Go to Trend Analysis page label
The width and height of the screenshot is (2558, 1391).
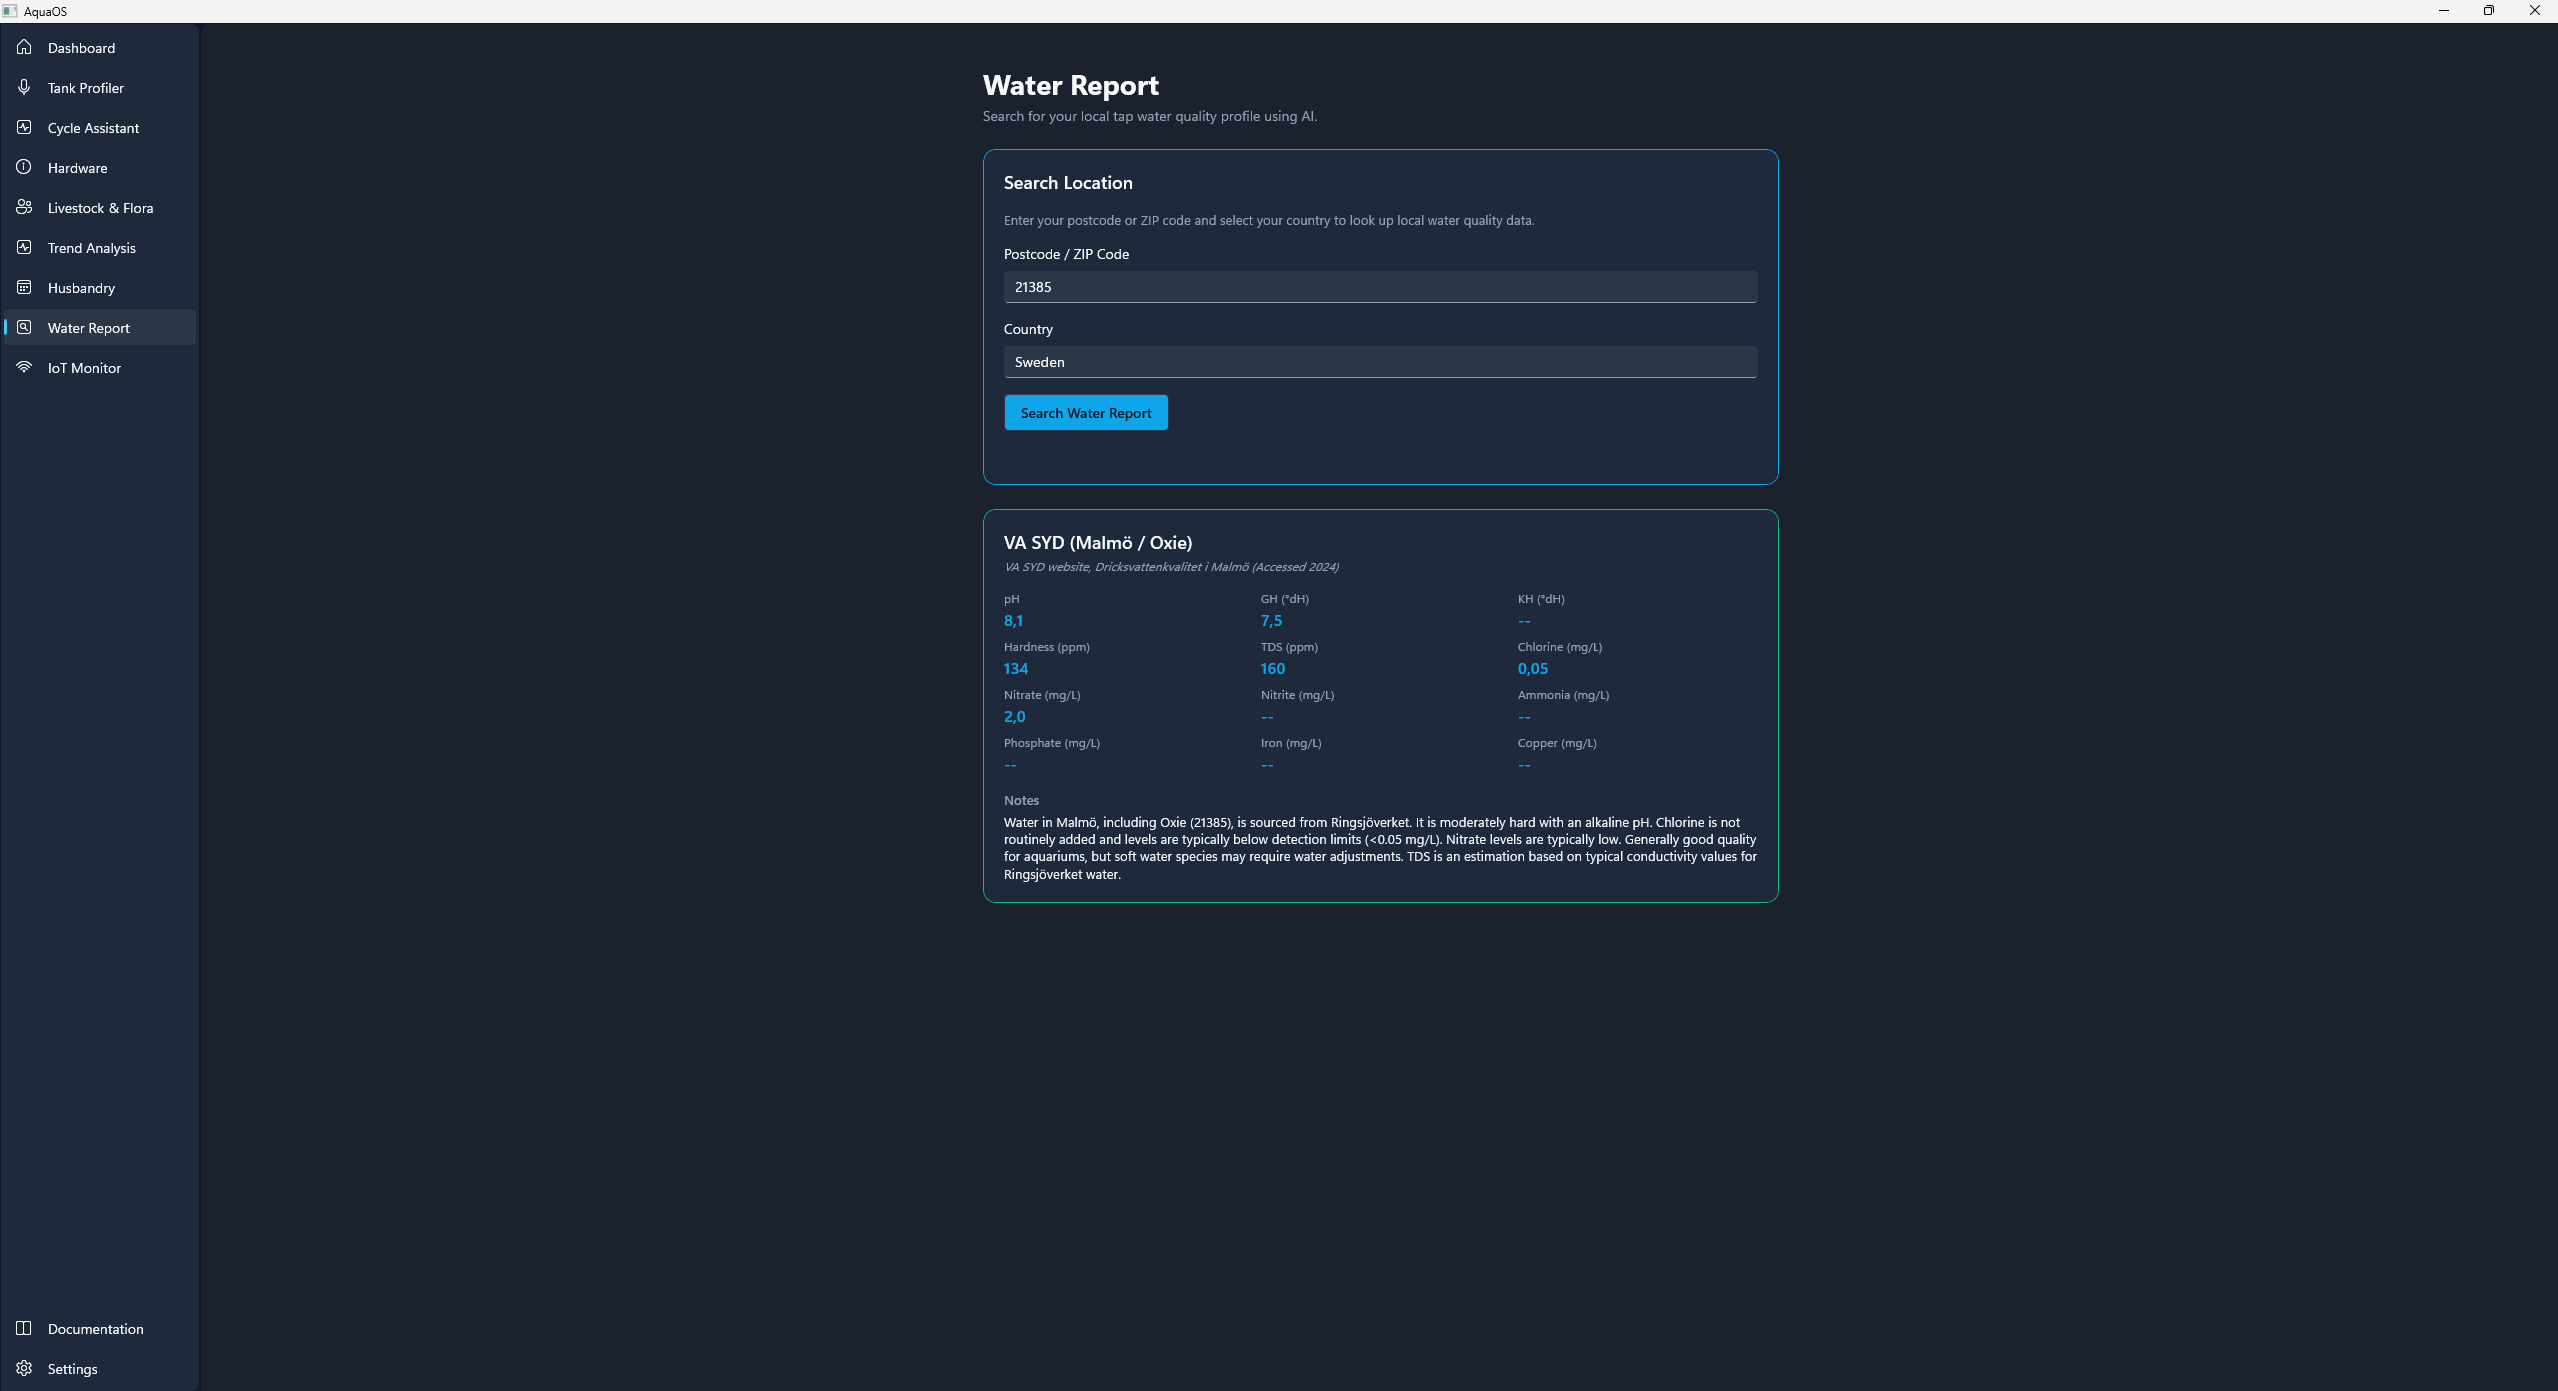tap(91, 248)
